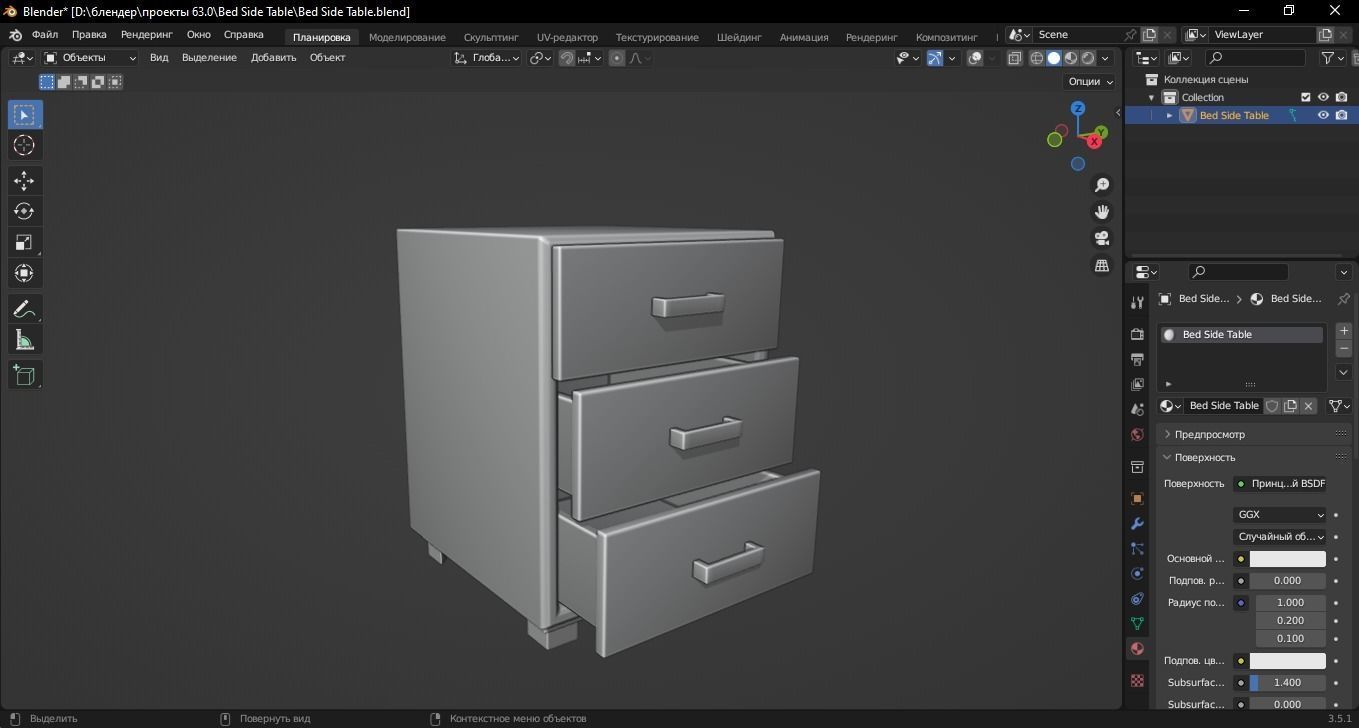Toggle fake user shield for material
Image resolution: width=1359 pixels, height=728 pixels.
(x=1272, y=406)
